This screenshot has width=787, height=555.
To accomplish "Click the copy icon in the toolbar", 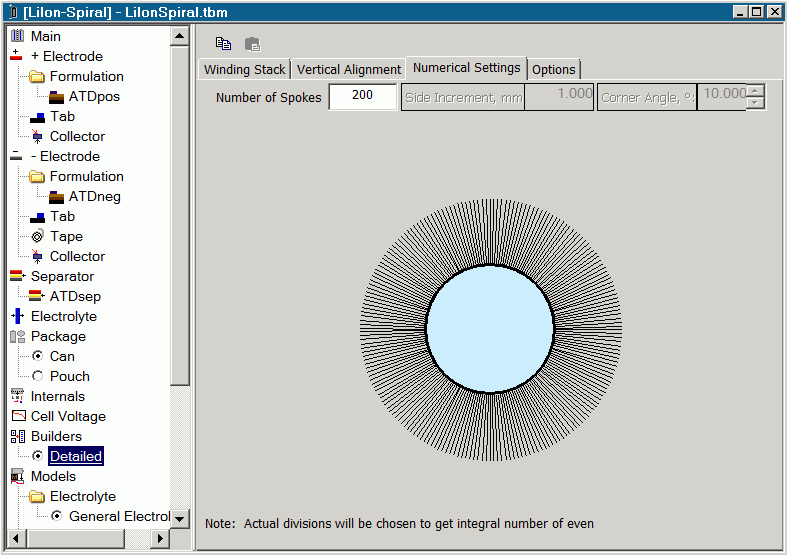I will (x=224, y=44).
